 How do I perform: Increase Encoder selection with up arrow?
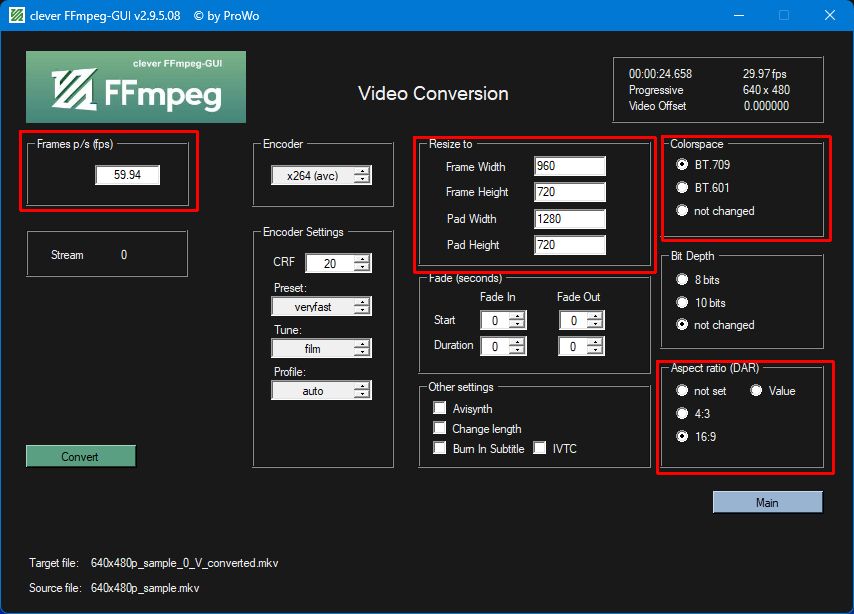click(x=363, y=171)
